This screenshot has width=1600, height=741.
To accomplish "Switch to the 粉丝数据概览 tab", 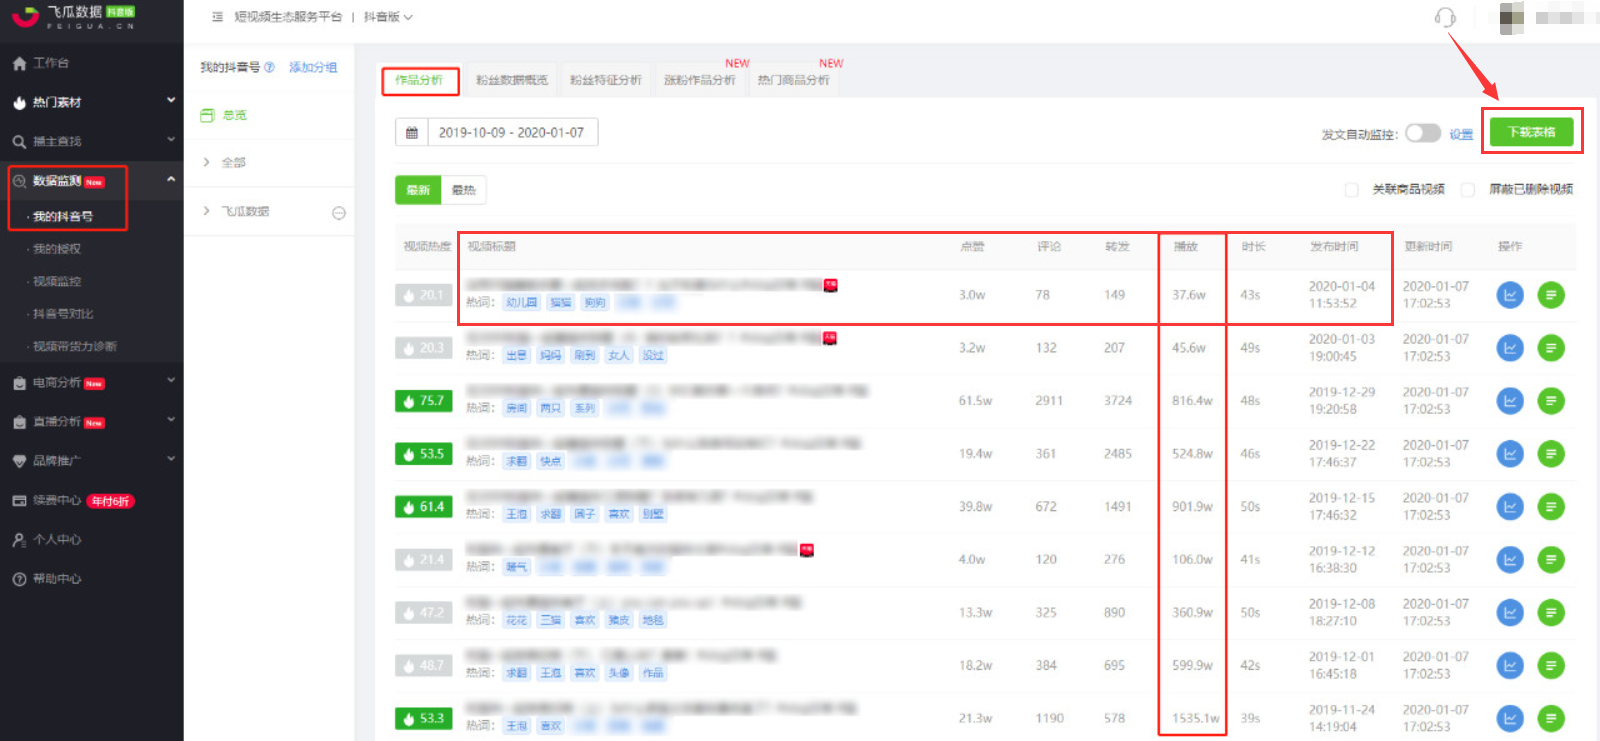I will pyautogui.click(x=512, y=80).
